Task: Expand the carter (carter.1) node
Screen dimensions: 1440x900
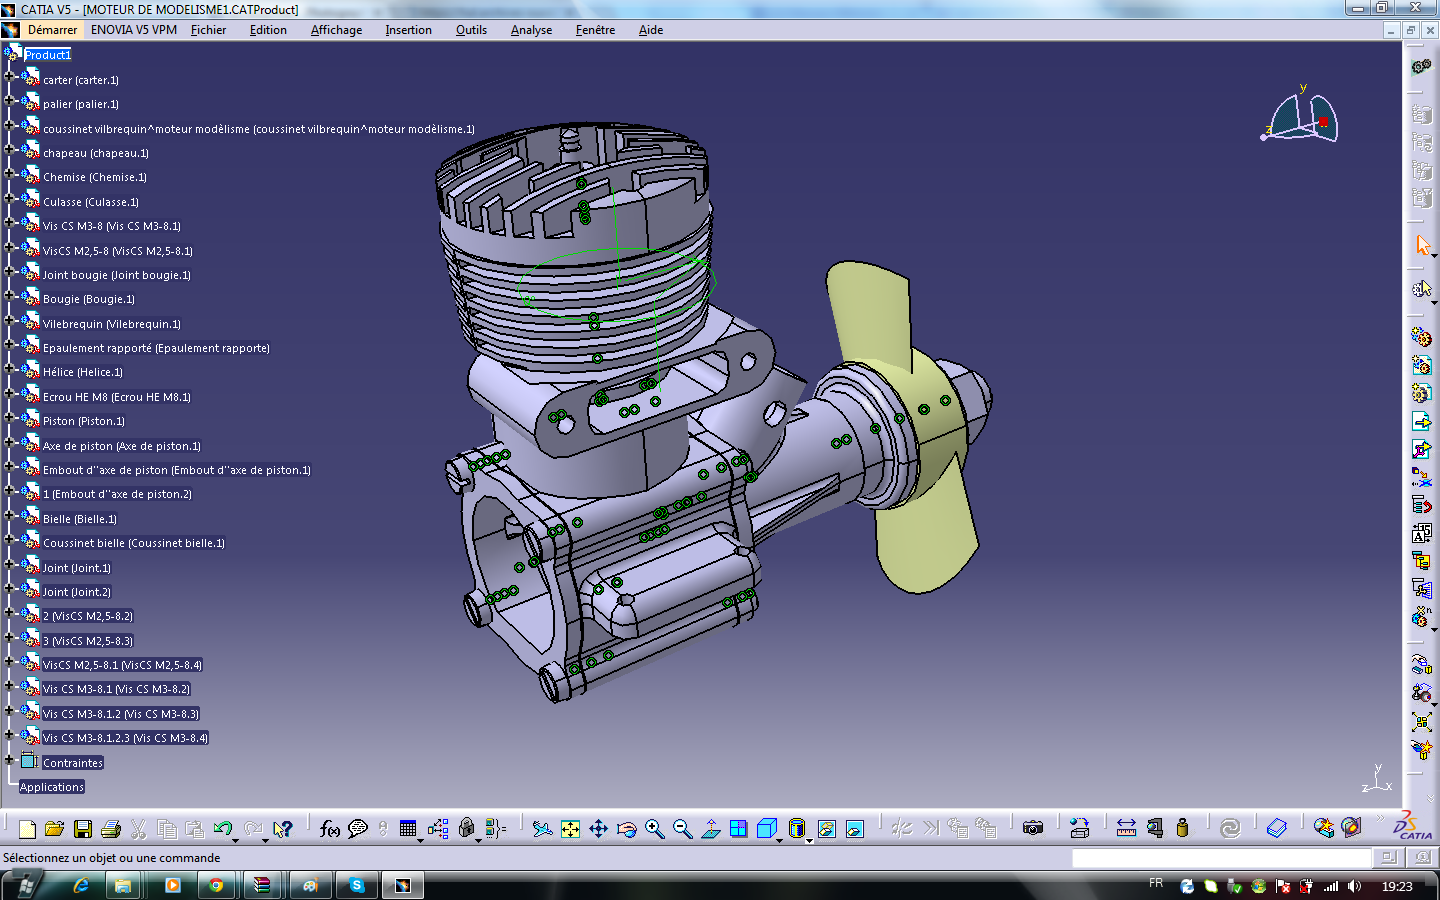Action: point(9,76)
